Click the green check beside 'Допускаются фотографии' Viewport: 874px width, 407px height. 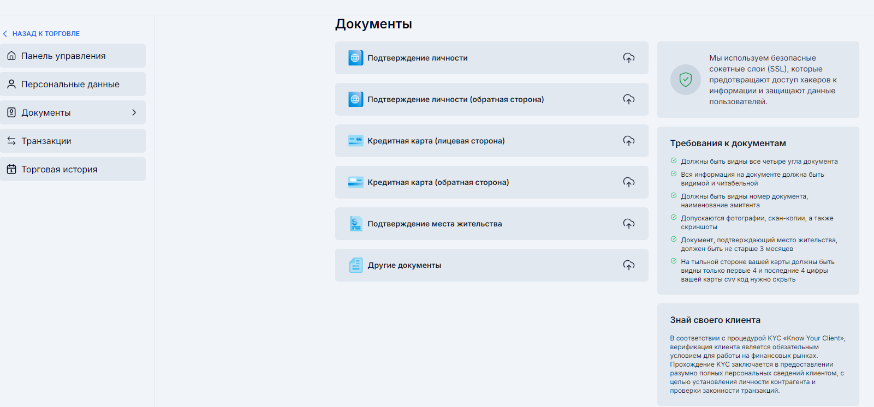674,218
